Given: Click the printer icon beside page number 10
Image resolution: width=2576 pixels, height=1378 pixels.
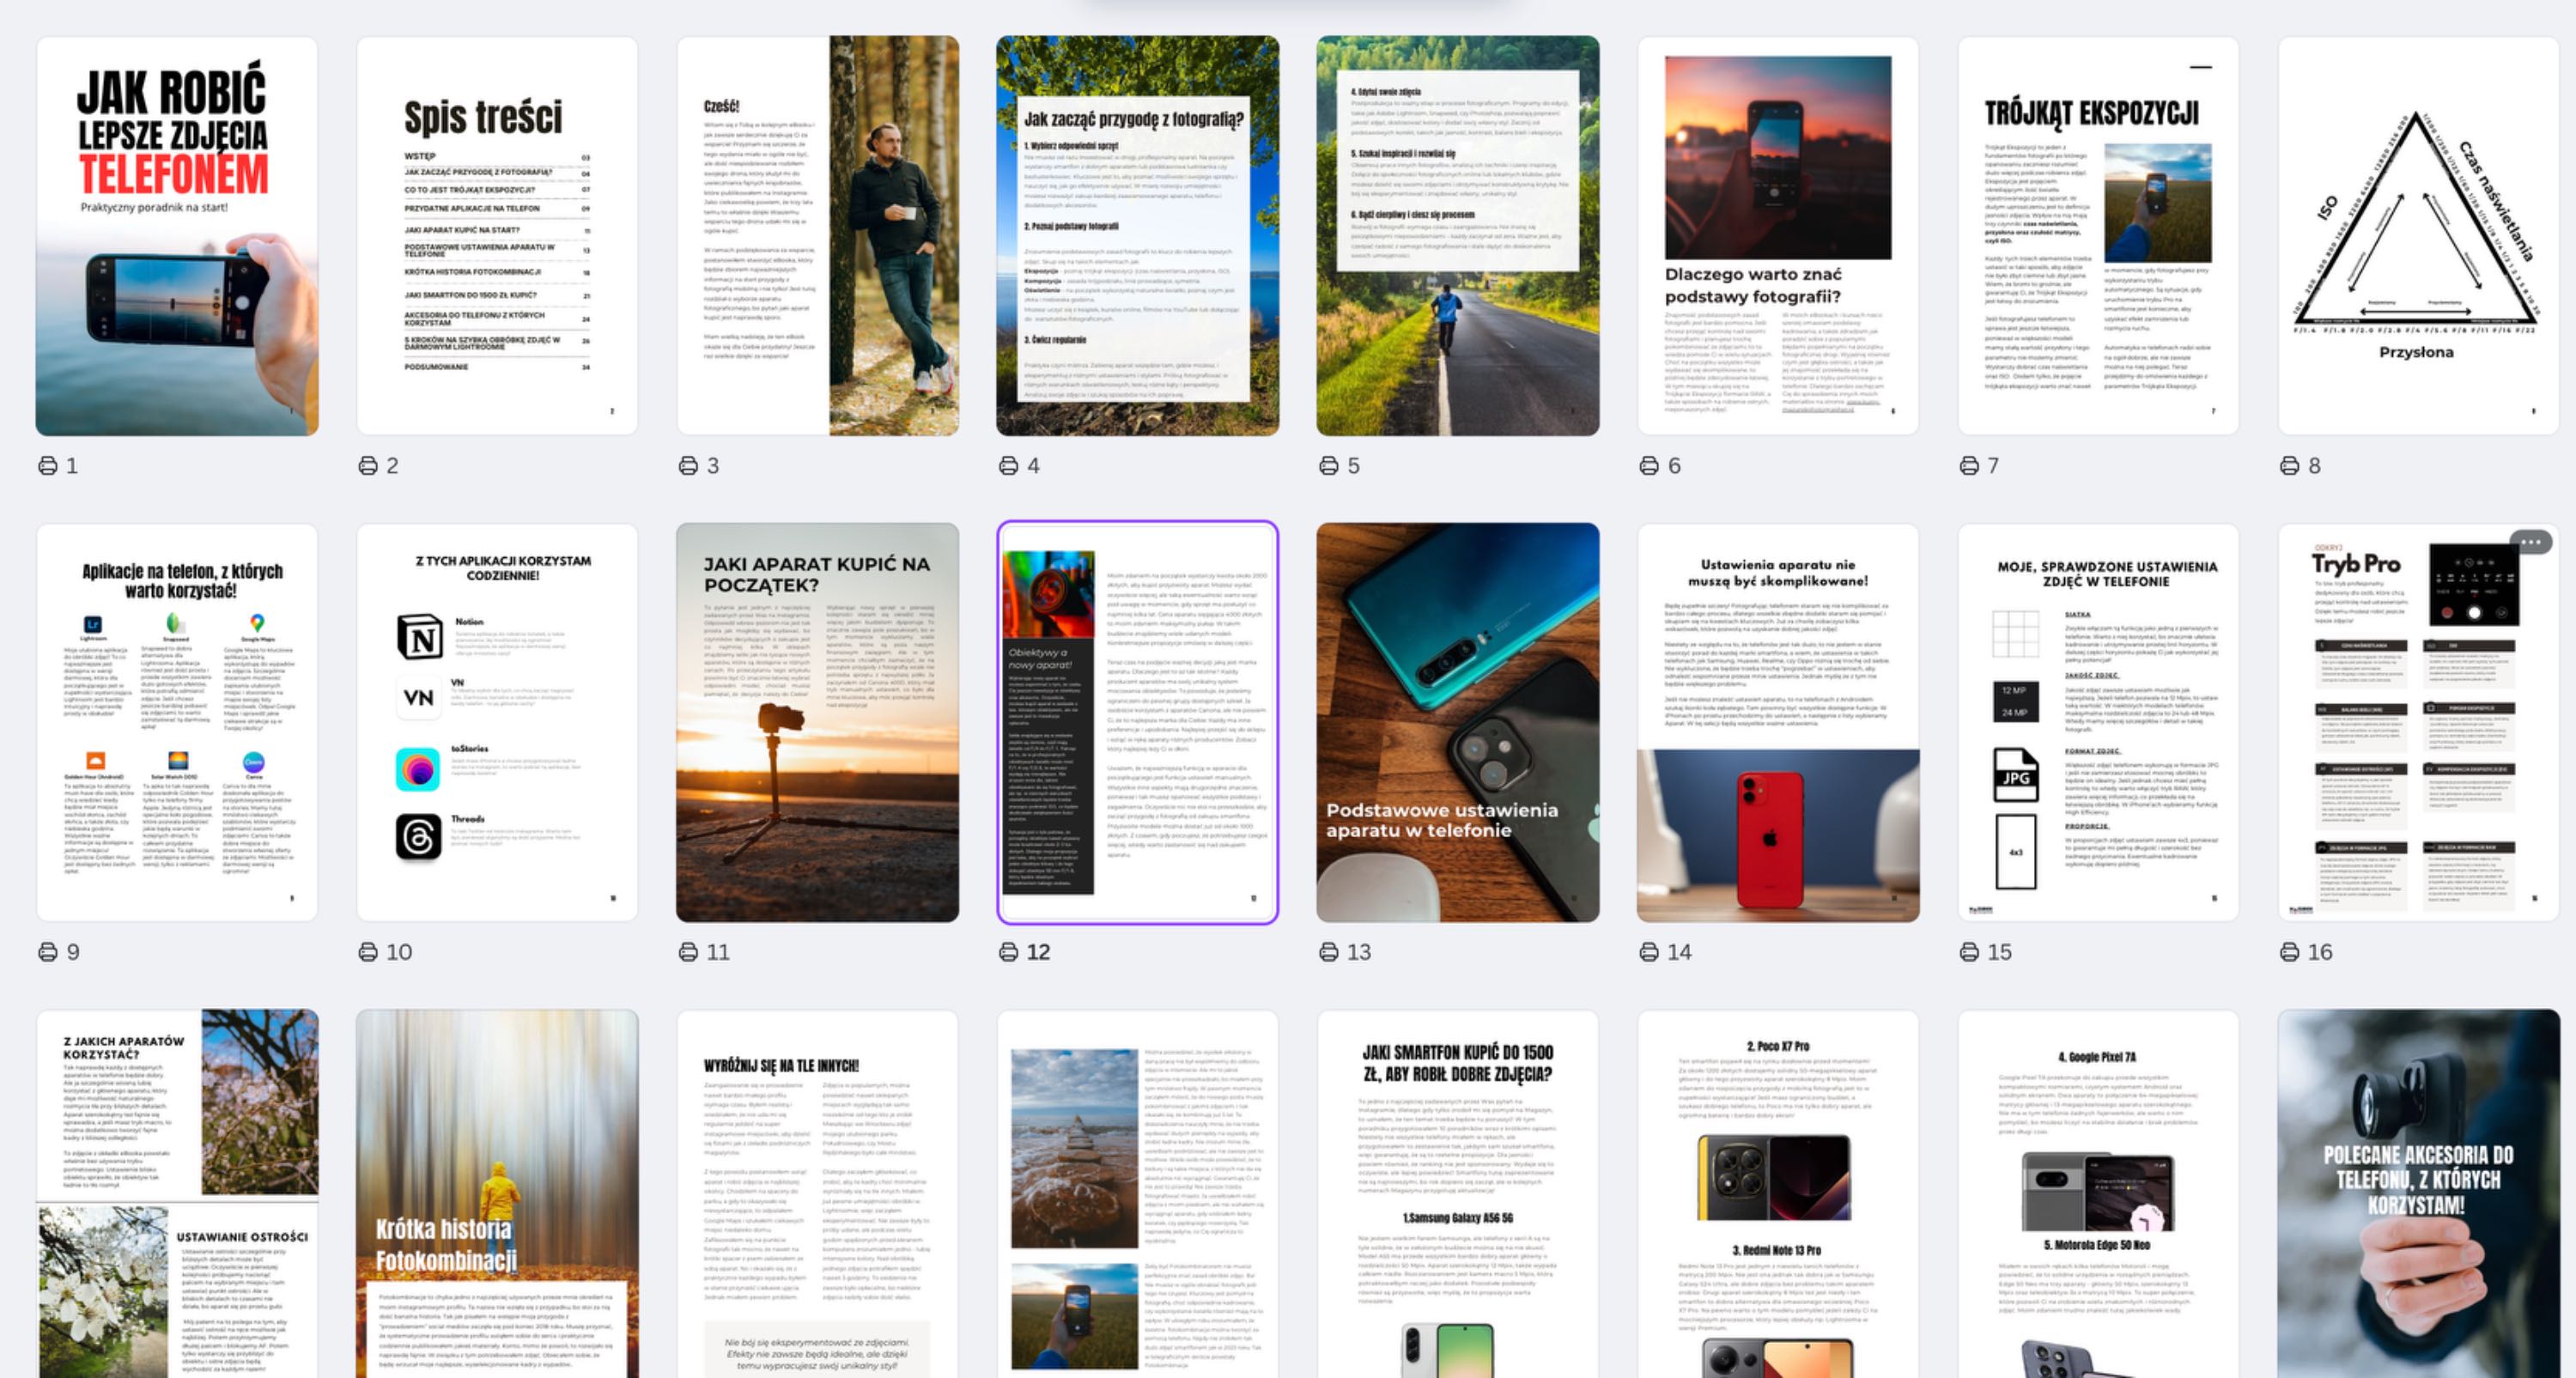Looking at the screenshot, I should (x=368, y=952).
